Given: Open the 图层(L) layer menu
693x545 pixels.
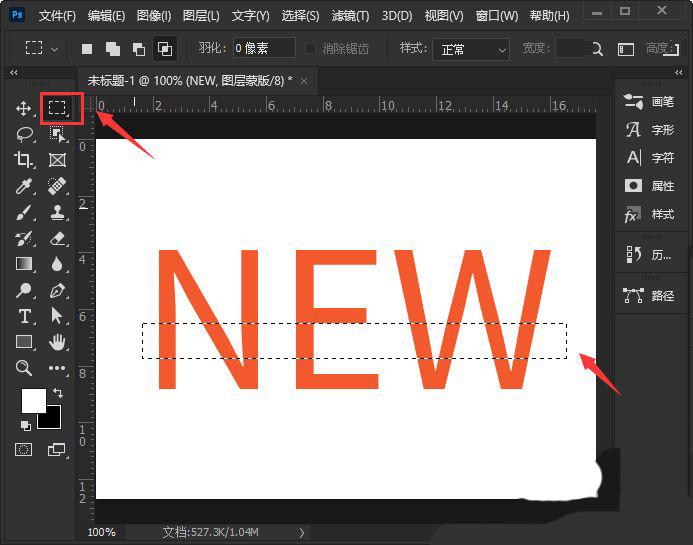Looking at the screenshot, I should coord(201,16).
